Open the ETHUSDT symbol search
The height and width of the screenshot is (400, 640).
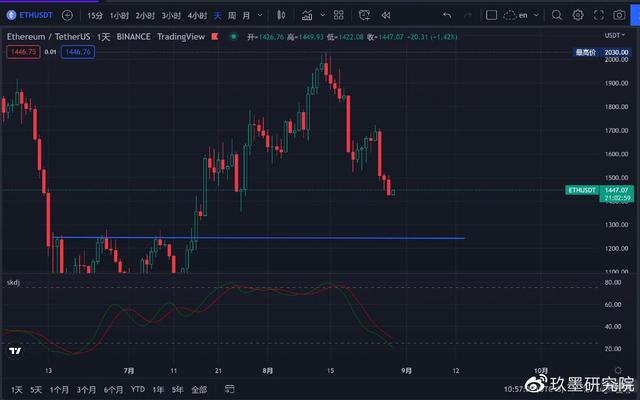point(29,16)
